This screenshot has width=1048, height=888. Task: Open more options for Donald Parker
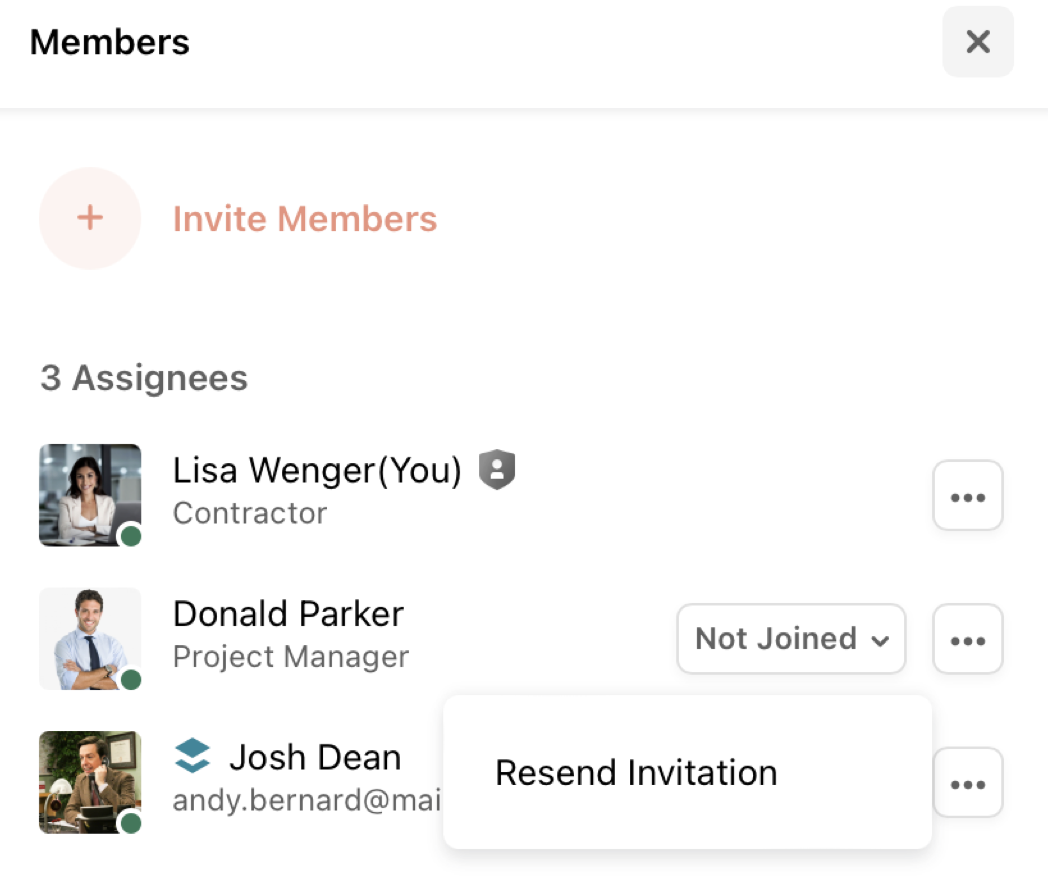968,639
